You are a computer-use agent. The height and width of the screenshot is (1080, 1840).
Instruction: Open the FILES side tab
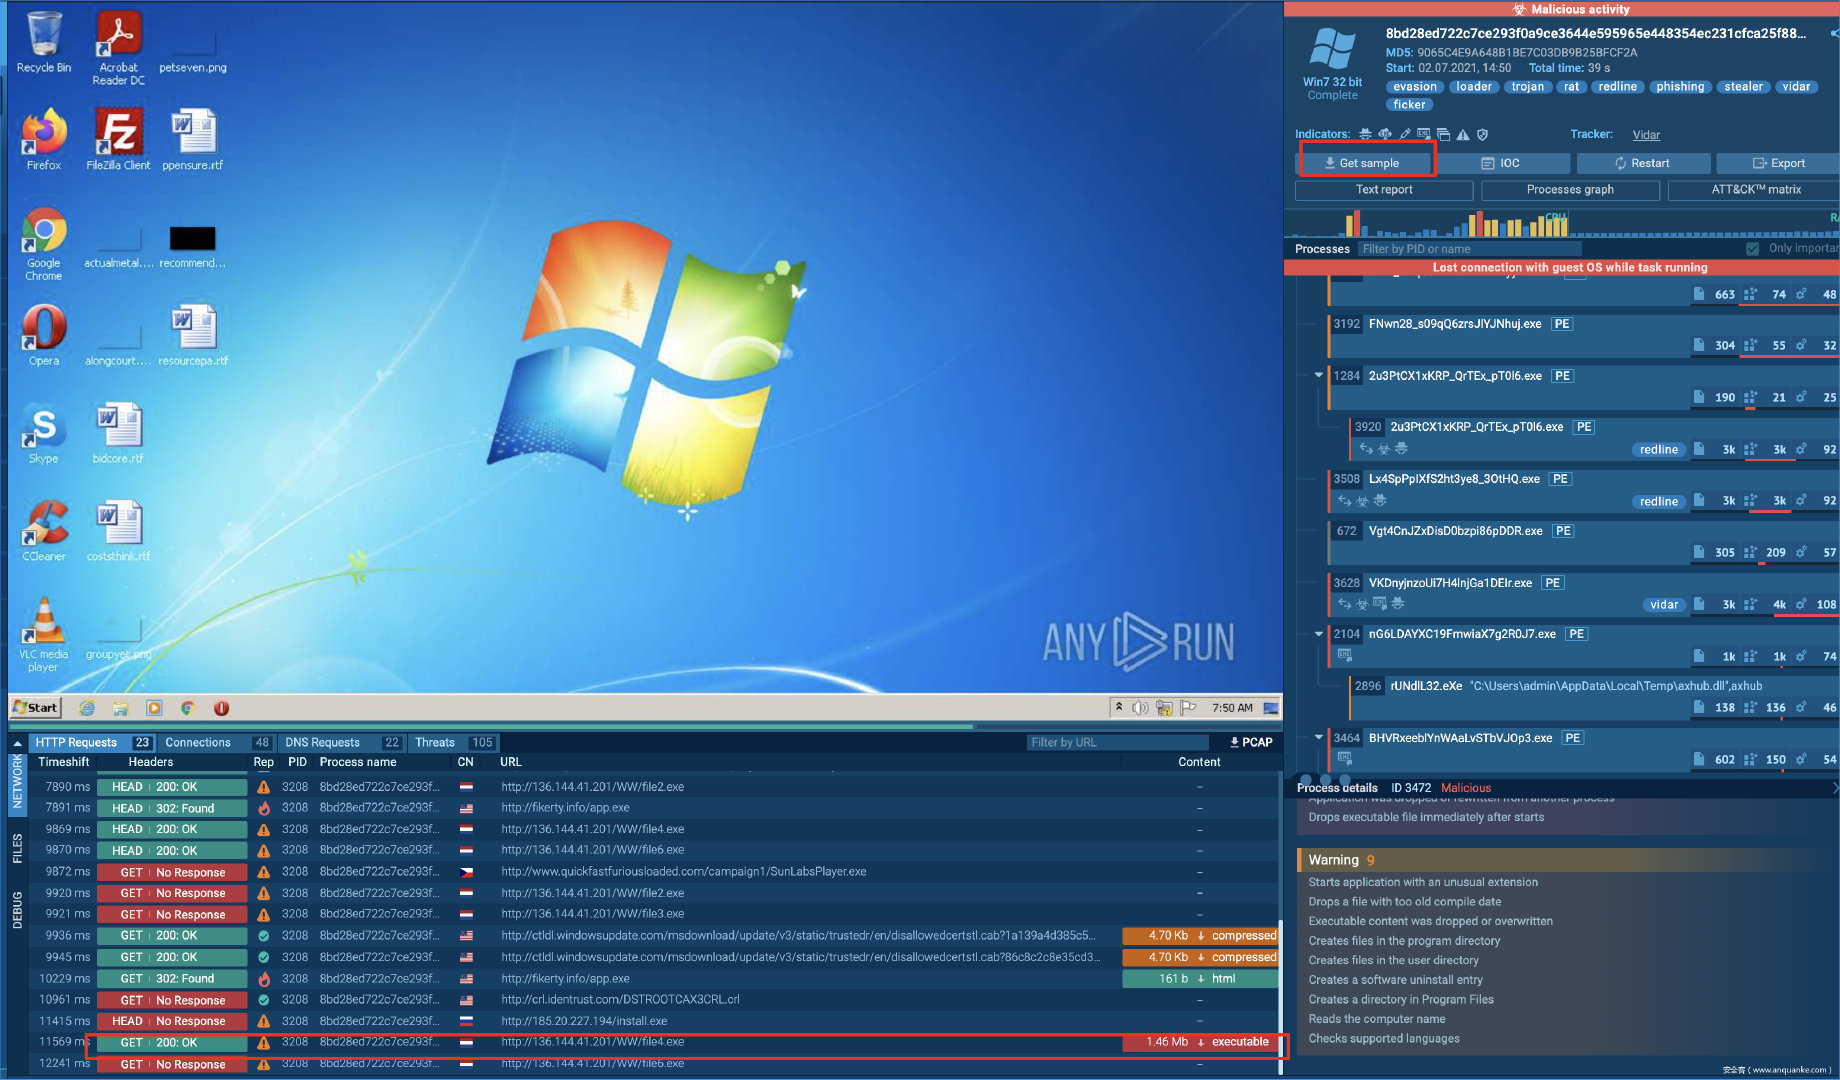click(x=17, y=848)
